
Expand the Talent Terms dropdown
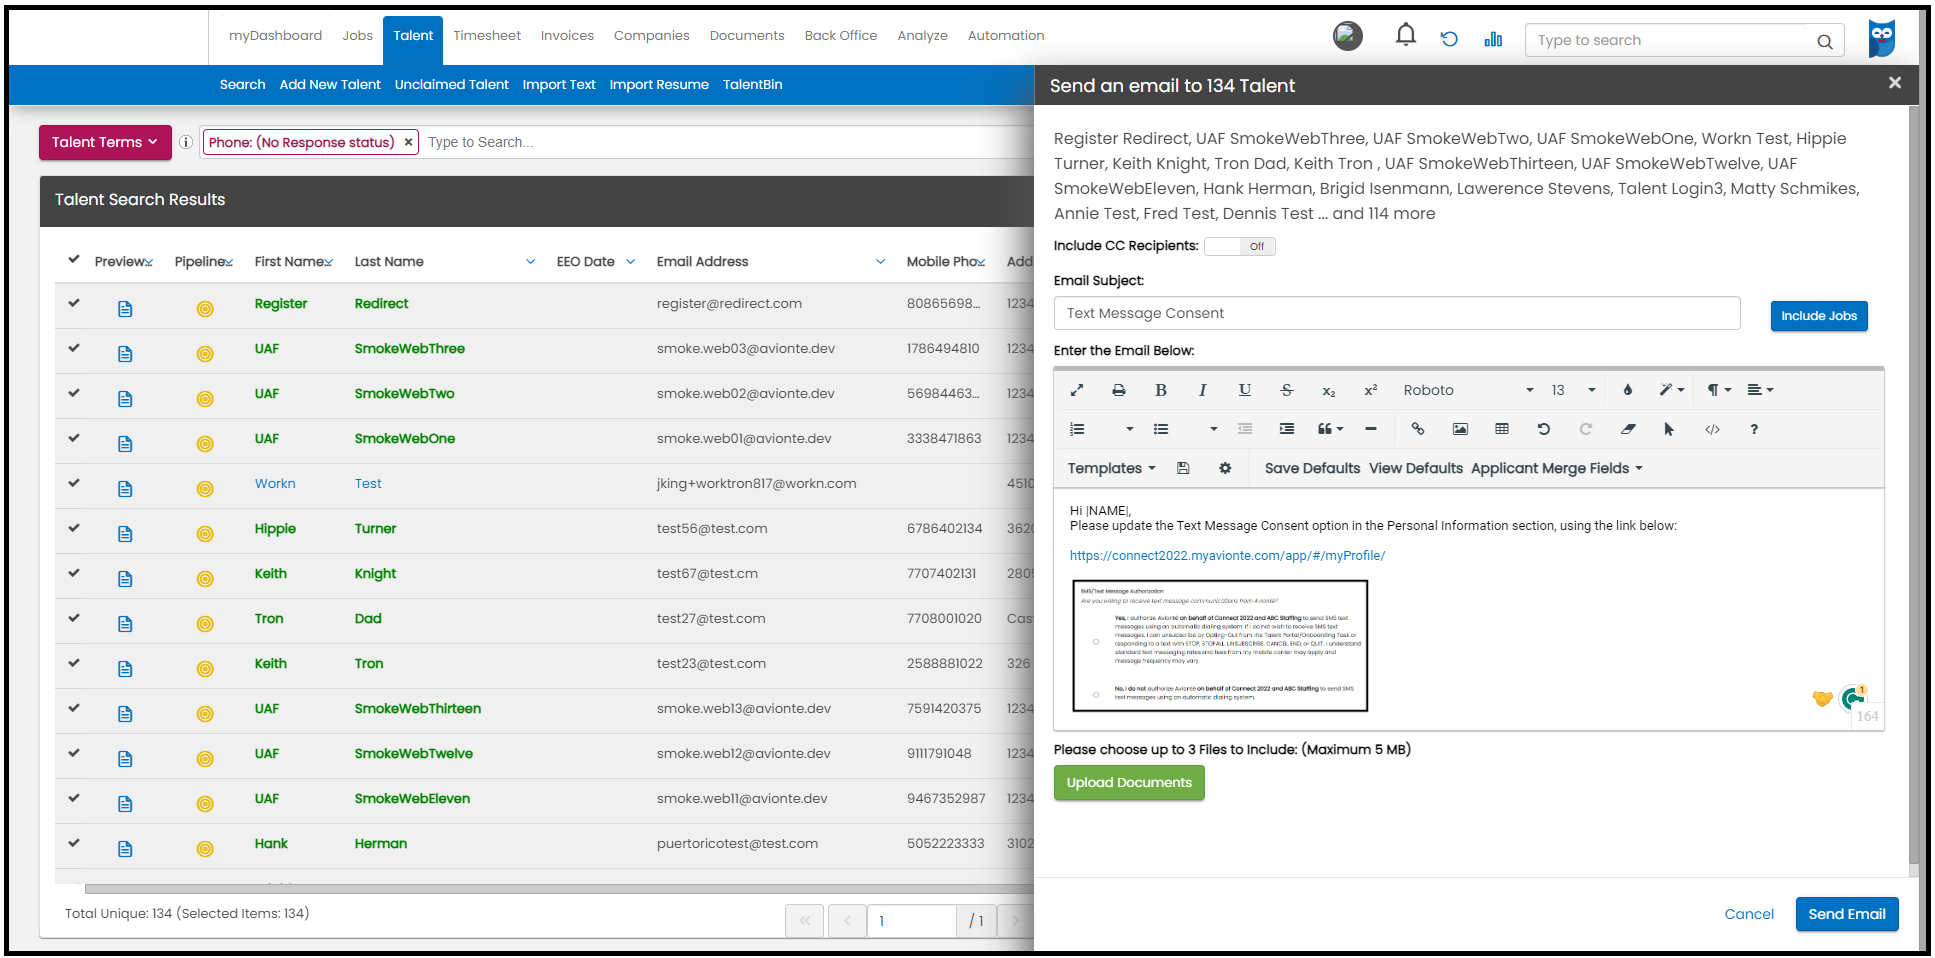(x=104, y=142)
